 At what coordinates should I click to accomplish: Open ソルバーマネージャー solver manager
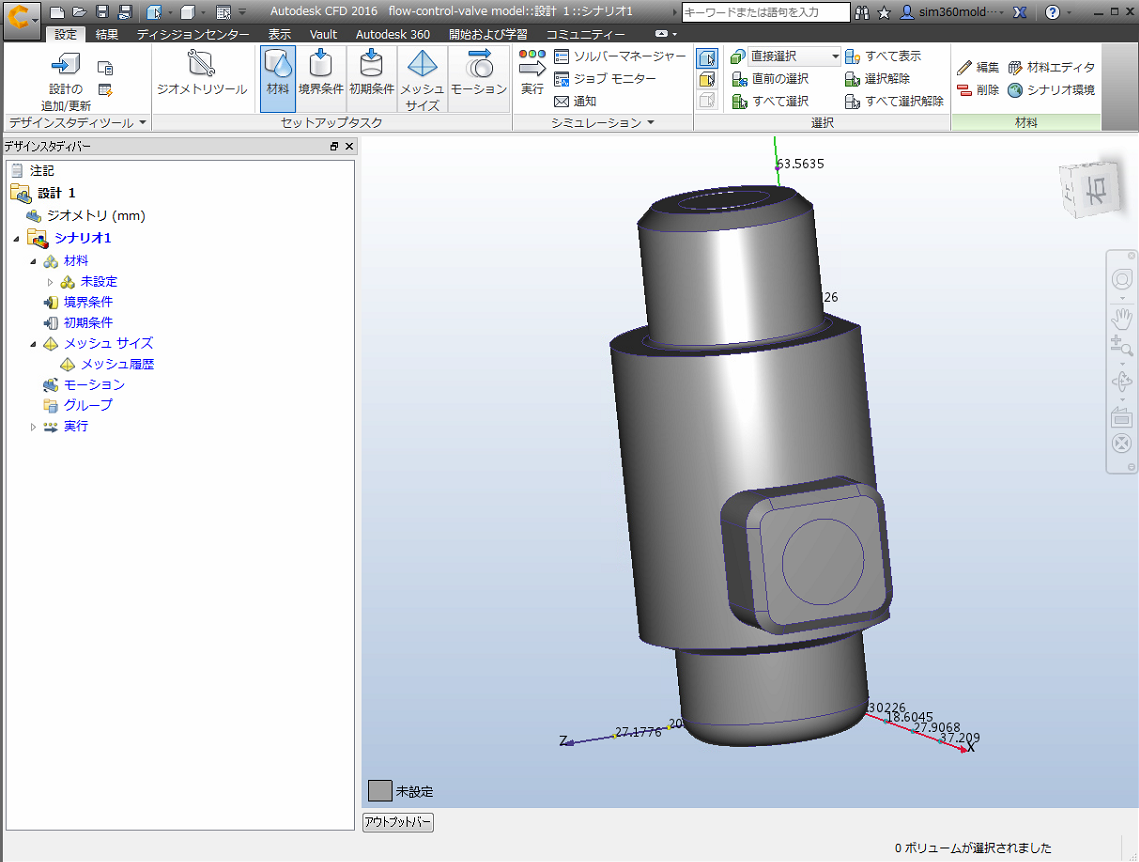(x=620, y=56)
